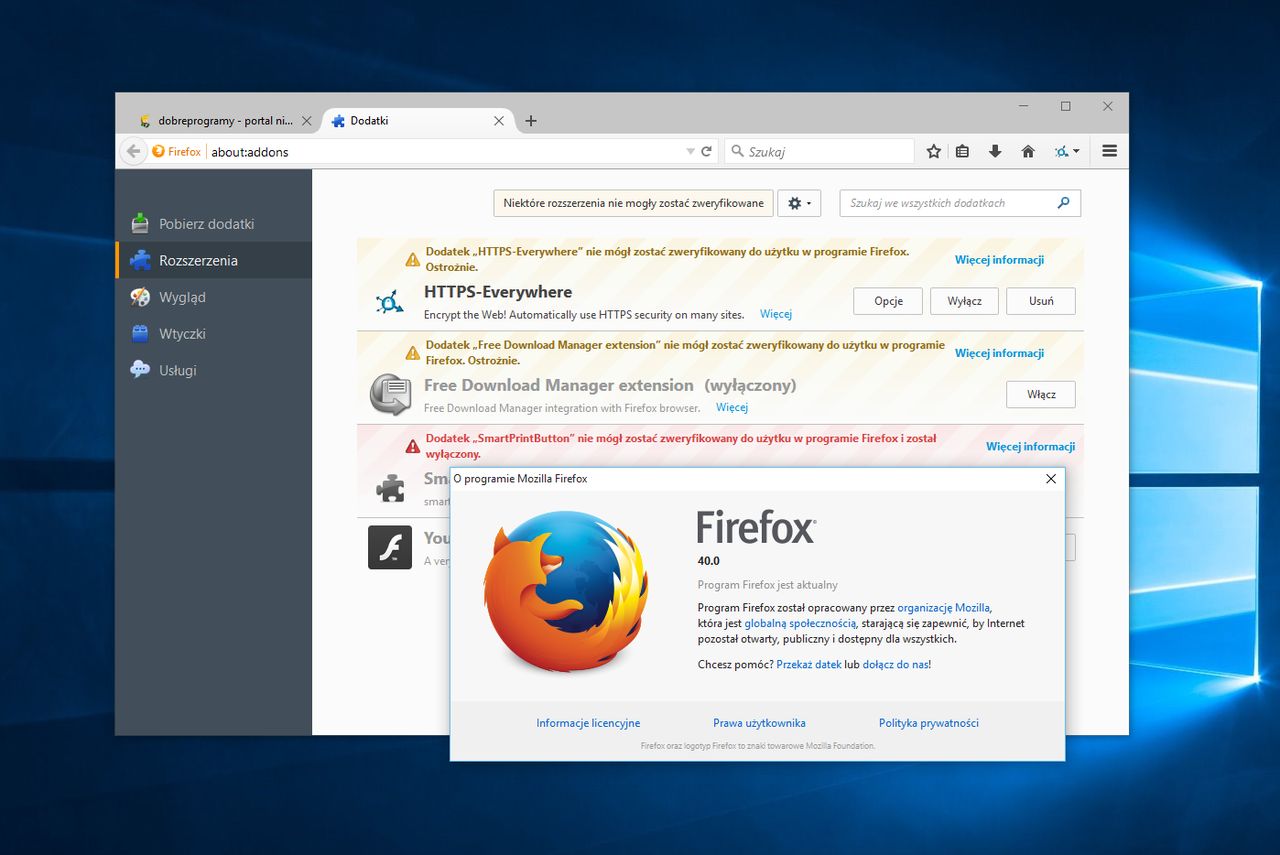Close the About Mozilla Firefox dialog

click(1051, 479)
